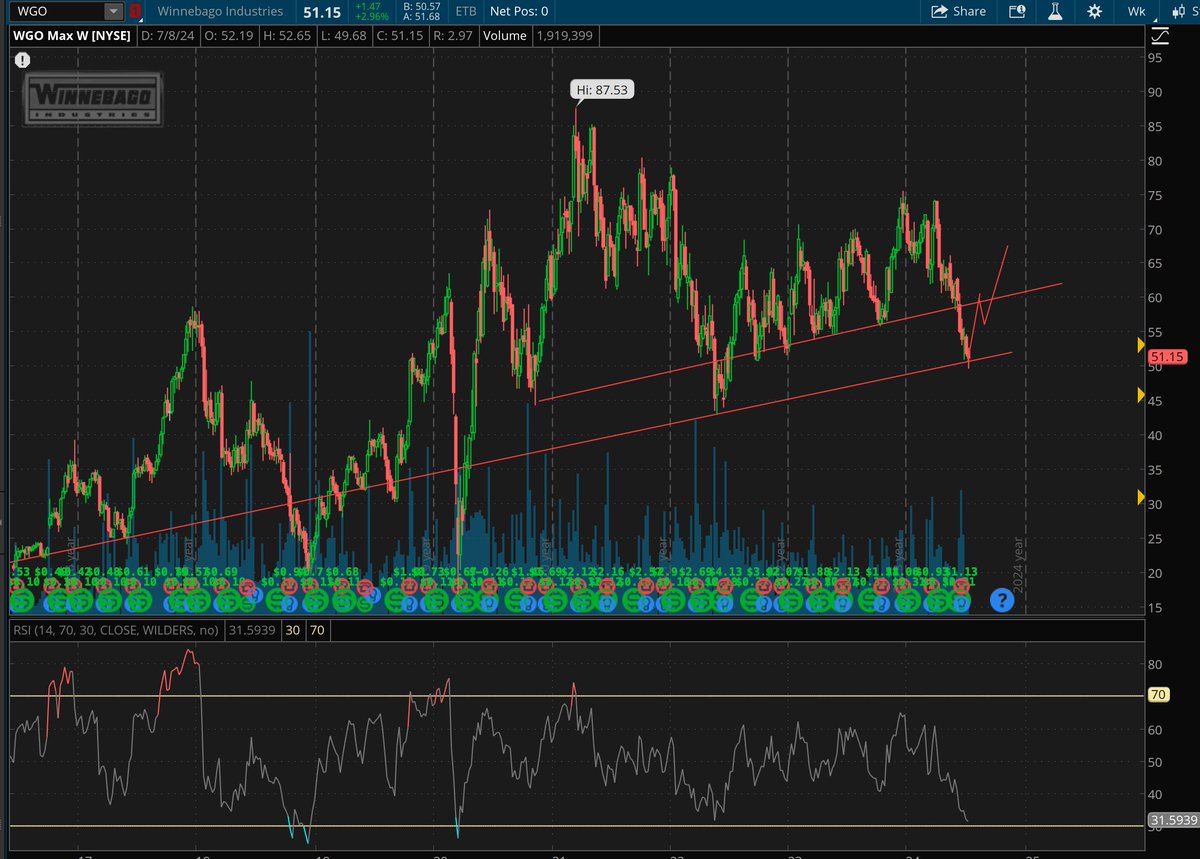Click the ETB label
The image size is (1200, 859).
click(x=465, y=12)
